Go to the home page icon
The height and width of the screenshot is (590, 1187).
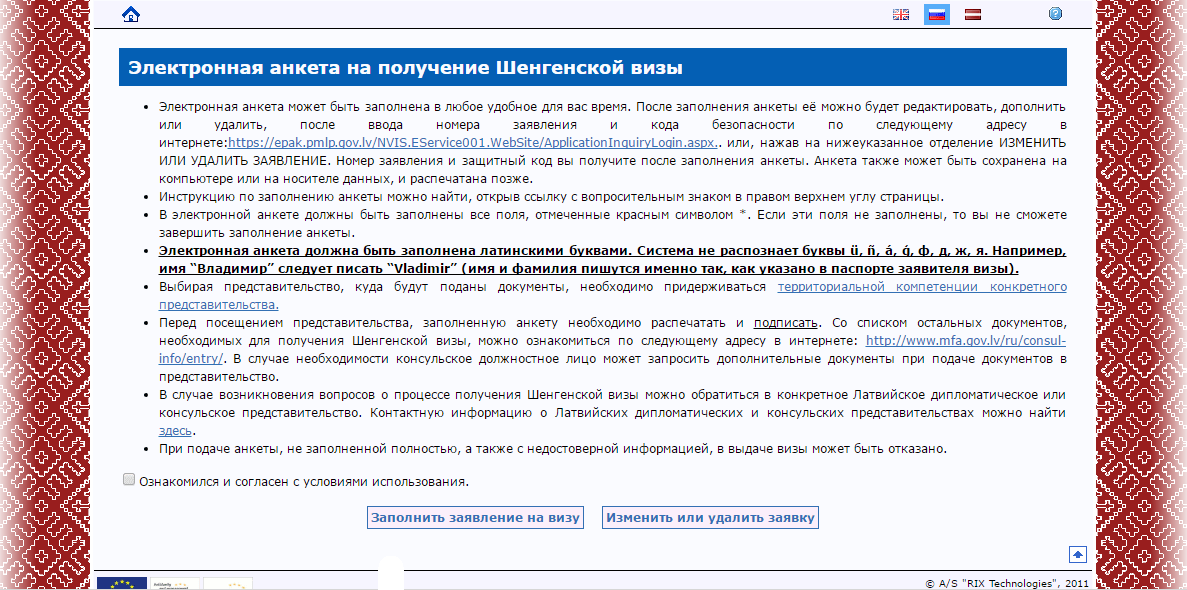point(130,14)
